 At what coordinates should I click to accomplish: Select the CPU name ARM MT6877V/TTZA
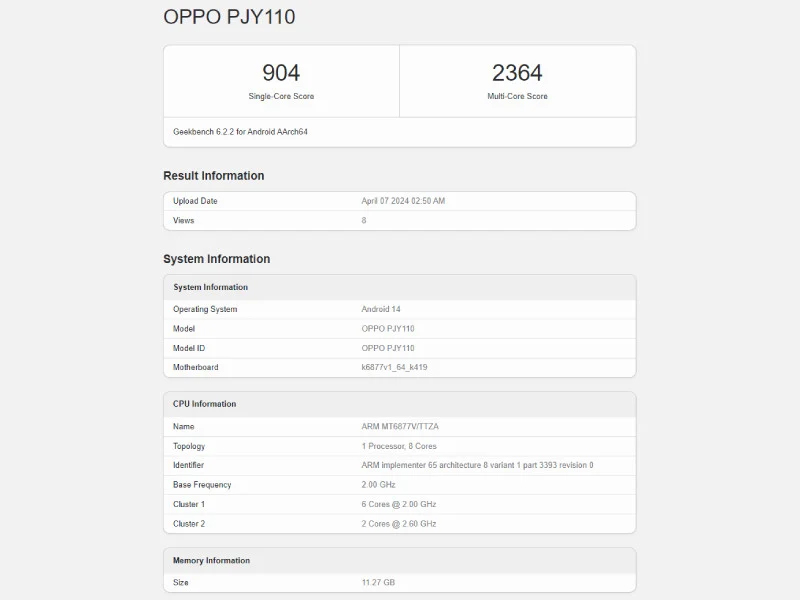pos(400,426)
